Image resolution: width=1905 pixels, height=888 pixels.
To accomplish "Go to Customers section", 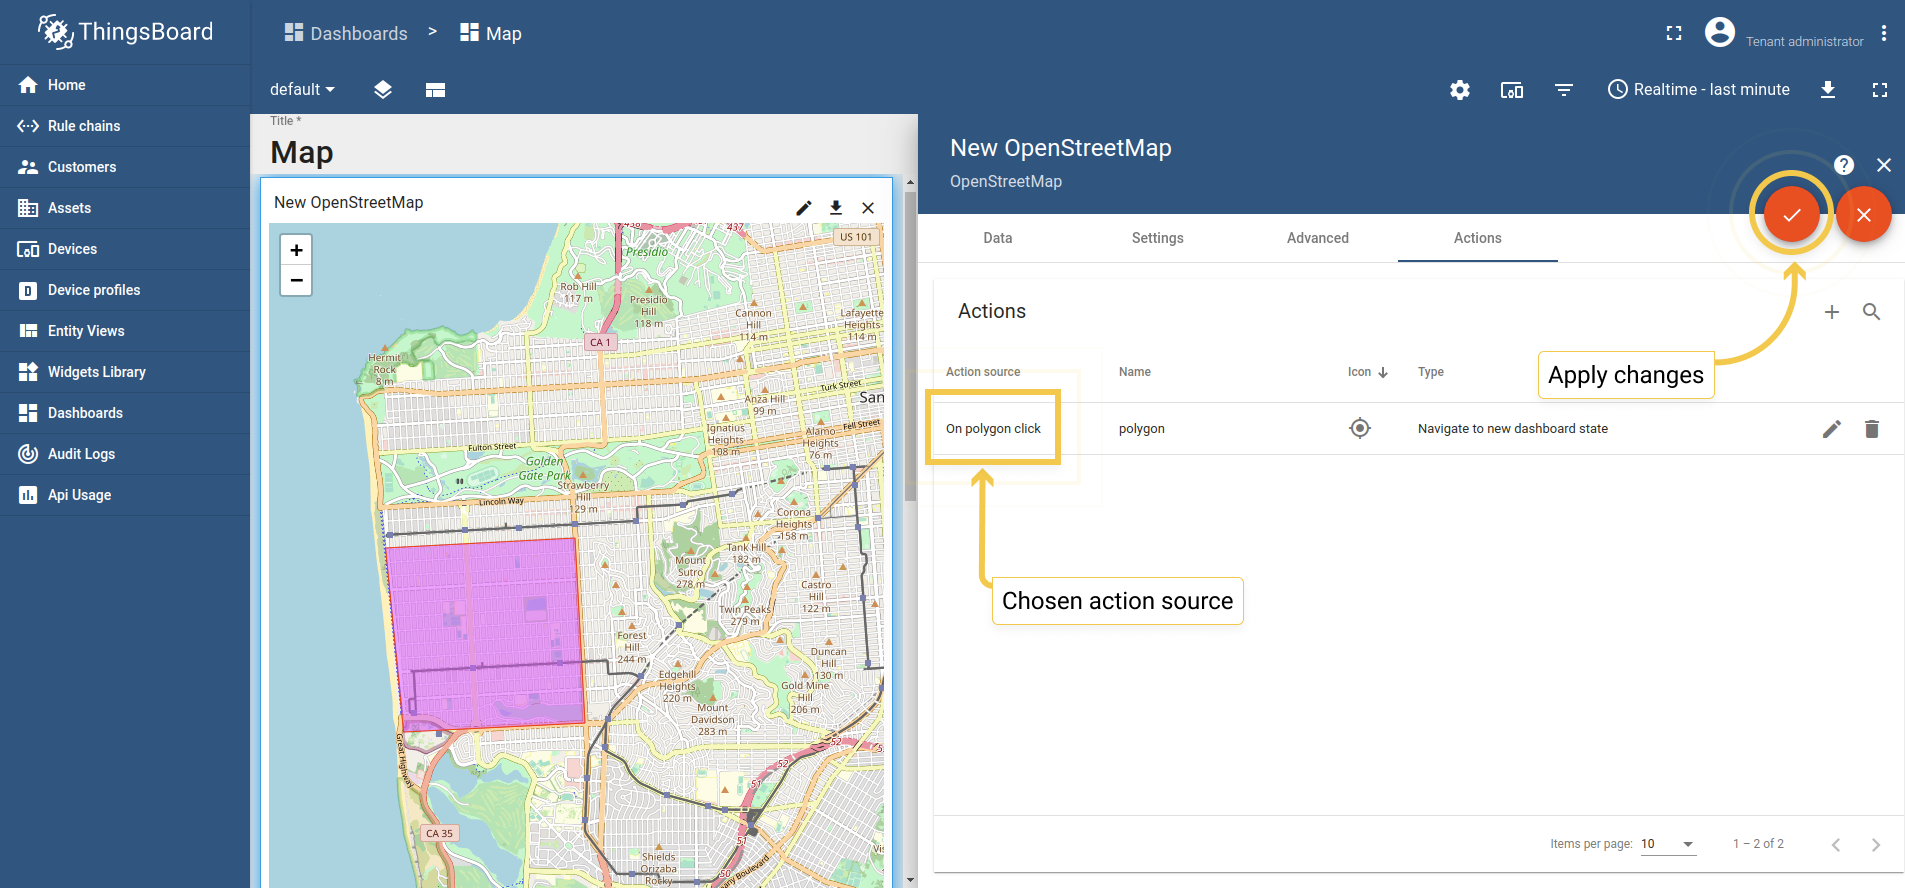I will click(x=125, y=167).
